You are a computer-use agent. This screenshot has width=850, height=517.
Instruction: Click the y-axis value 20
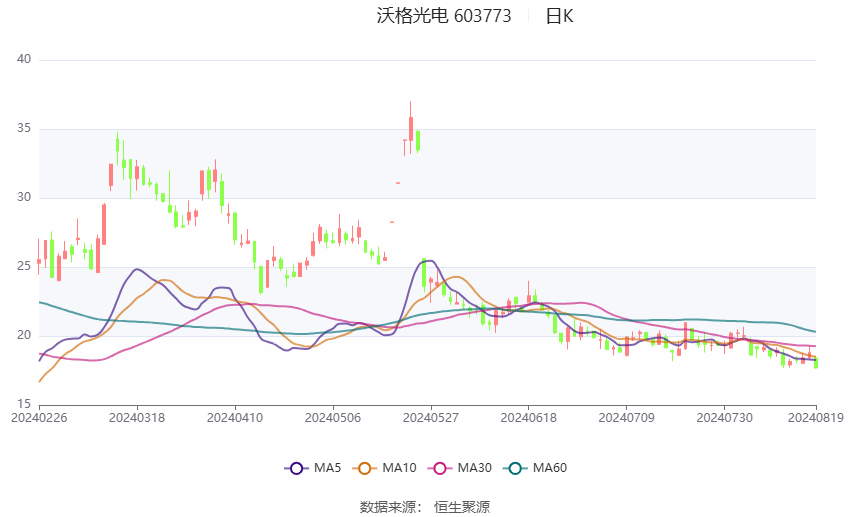pyautogui.click(x=24, y=335)
